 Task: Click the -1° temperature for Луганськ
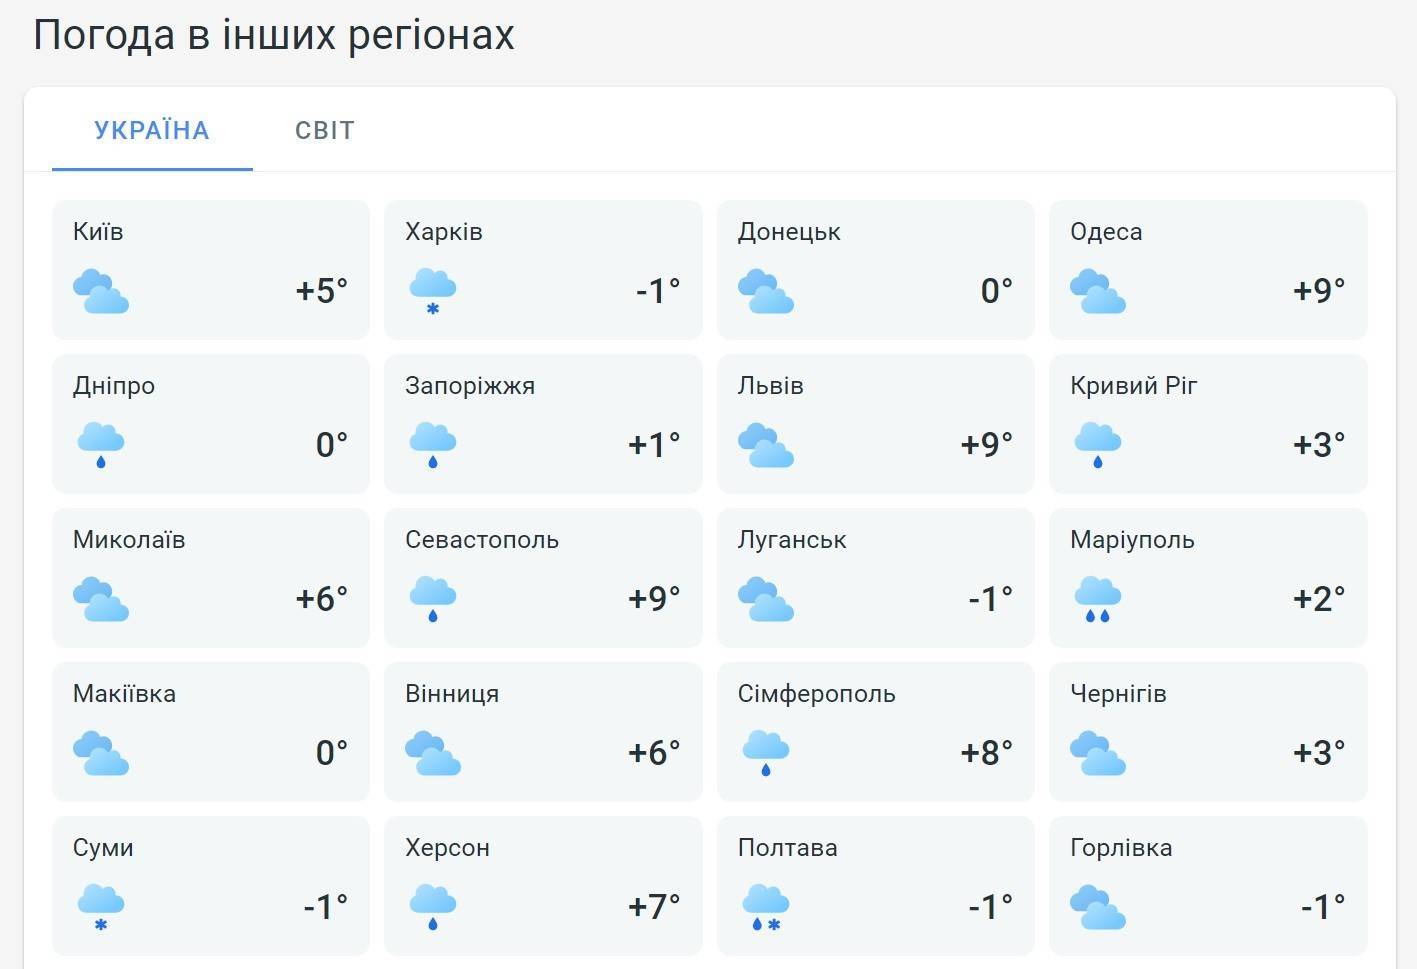(990, 599)
